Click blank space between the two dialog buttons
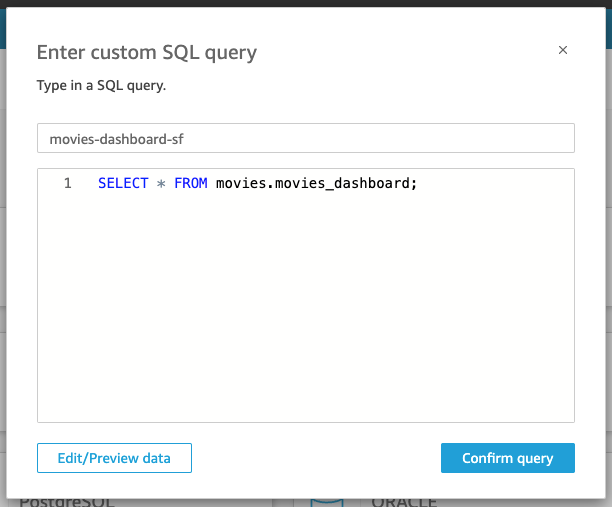Image resolution: width=612 pixels, height=507 pixels. [315, 458]
